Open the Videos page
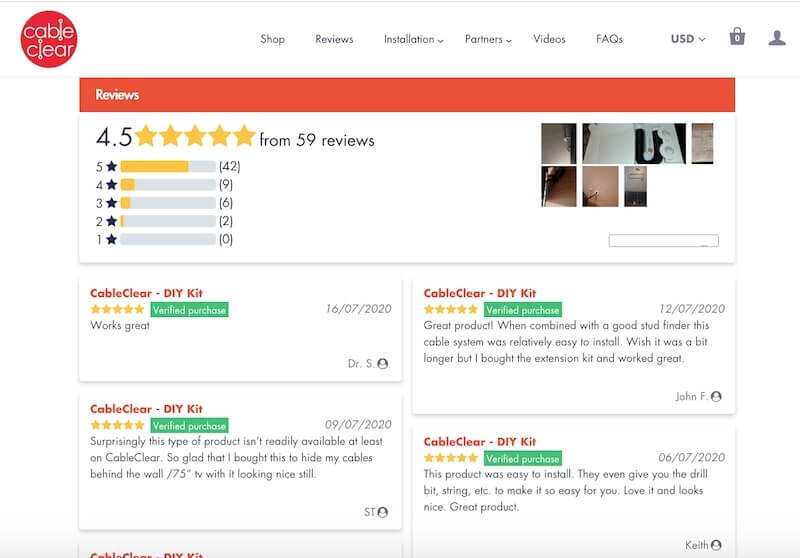The height and width of the screenshot is (558, 800). 549,39
